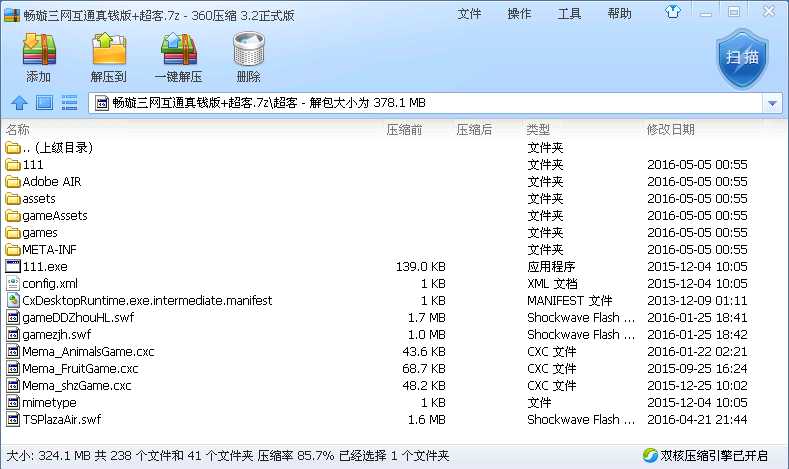Viewport: 789px width, 469px height.
Task: Open the 操作 (Operation) menu
Action: click(519, 14)
